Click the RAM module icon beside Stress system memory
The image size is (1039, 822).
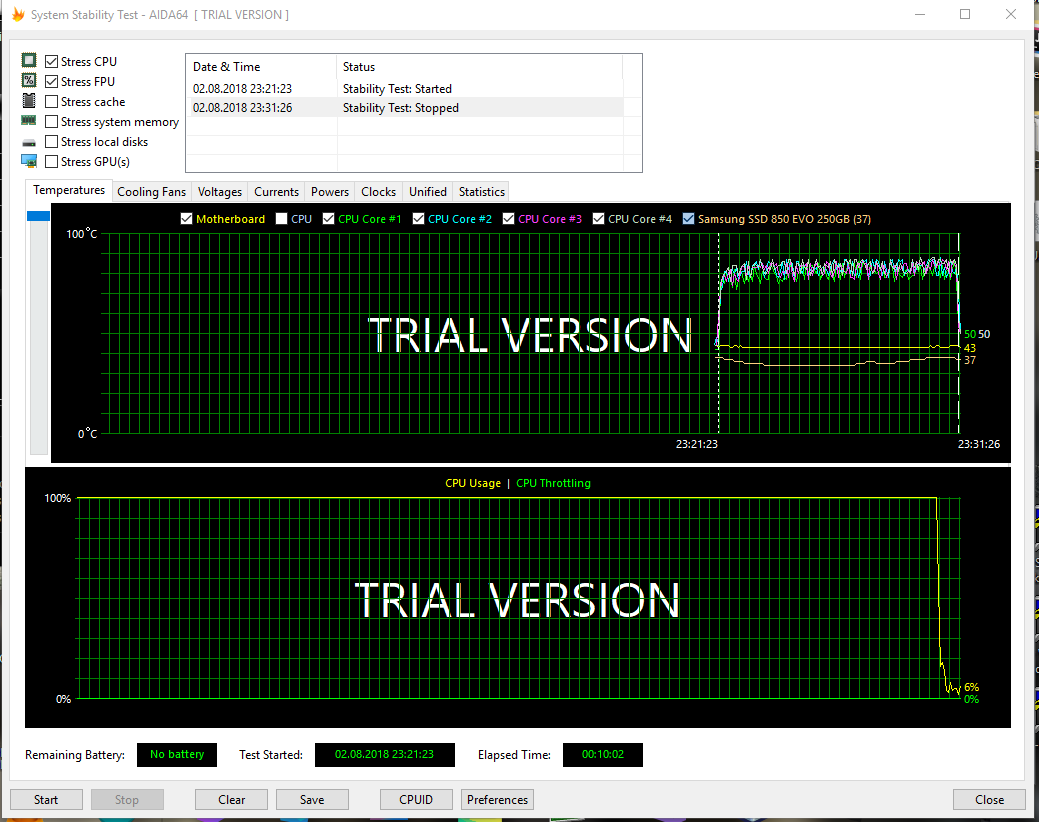pyautogui.click(x=28, y=121)
